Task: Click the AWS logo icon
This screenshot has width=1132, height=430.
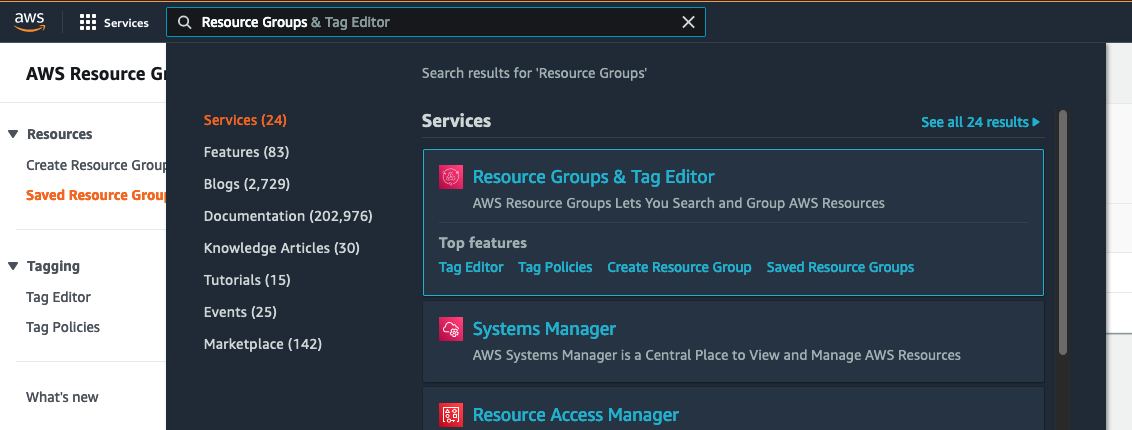Action: 27,22
